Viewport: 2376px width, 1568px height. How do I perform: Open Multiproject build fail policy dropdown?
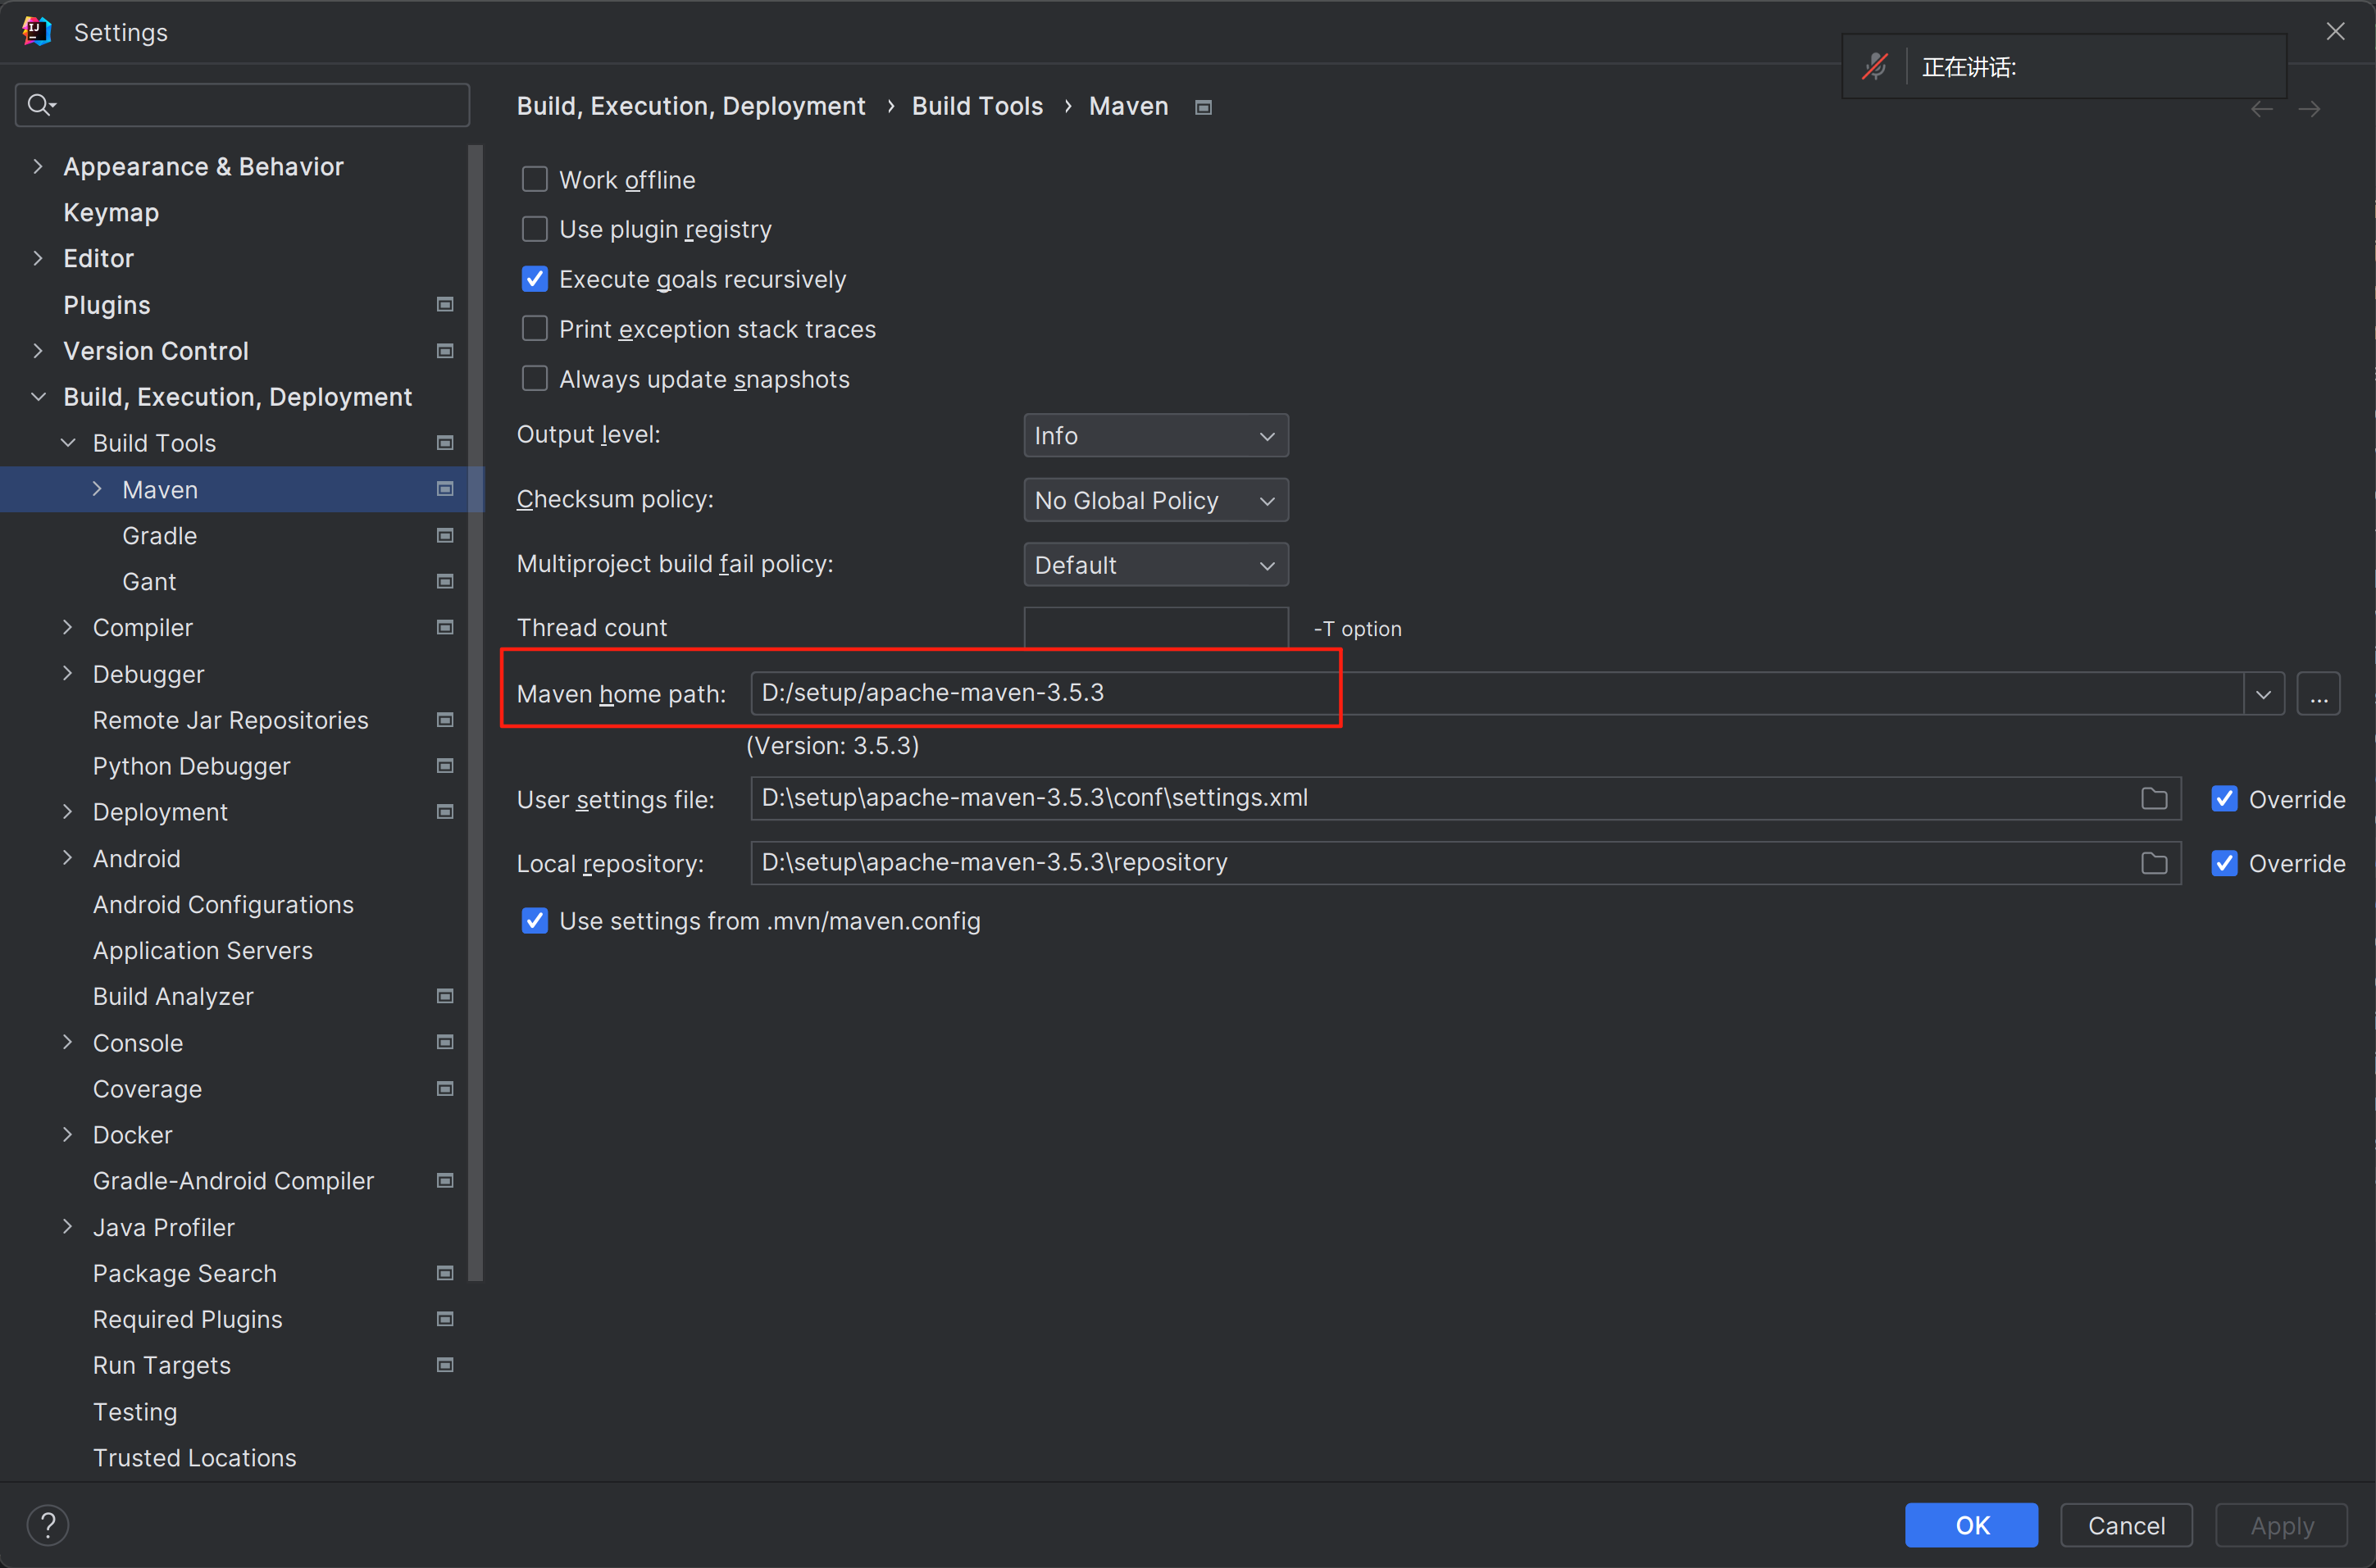[1156, 565]
